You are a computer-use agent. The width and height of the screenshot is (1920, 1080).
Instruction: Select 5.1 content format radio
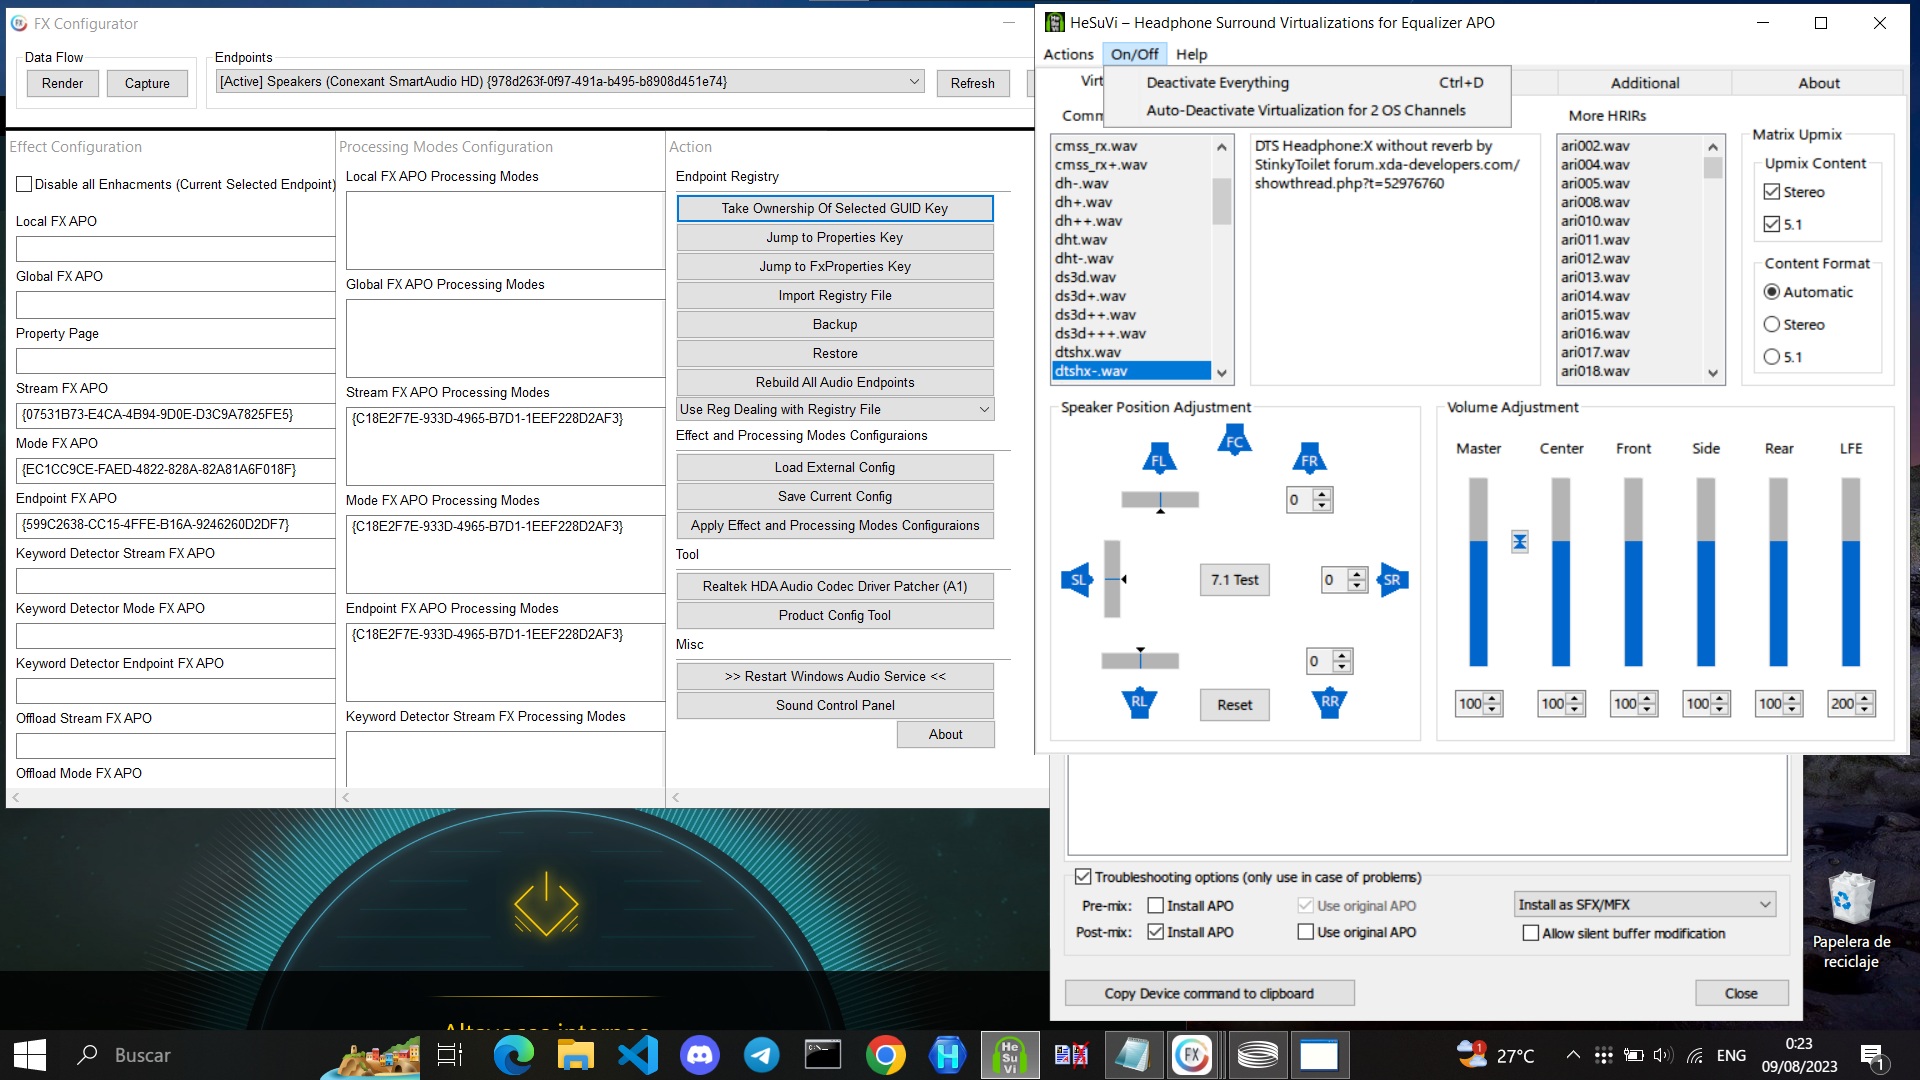tap(1772, 357)
